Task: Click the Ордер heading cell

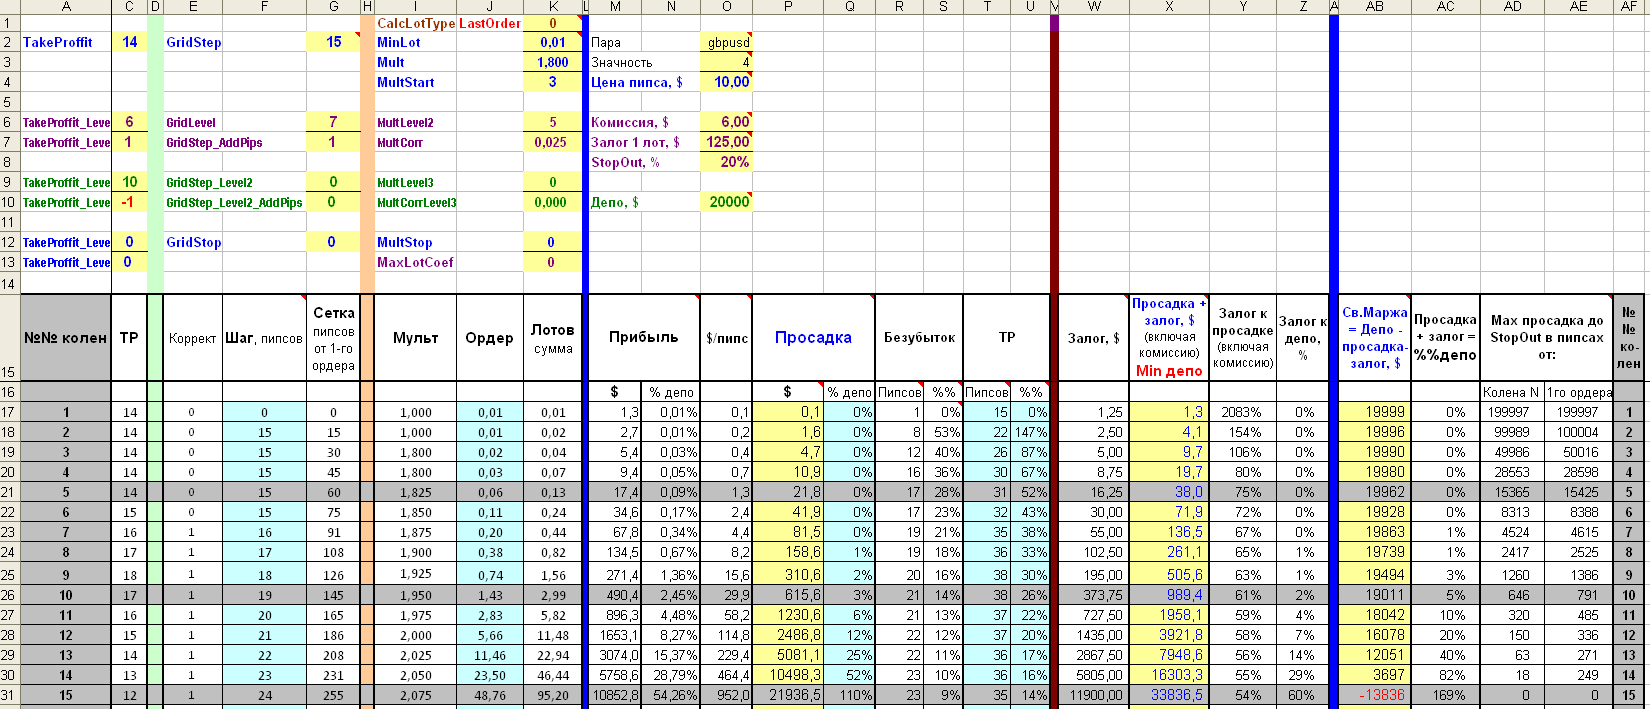Action: point(489,337)
